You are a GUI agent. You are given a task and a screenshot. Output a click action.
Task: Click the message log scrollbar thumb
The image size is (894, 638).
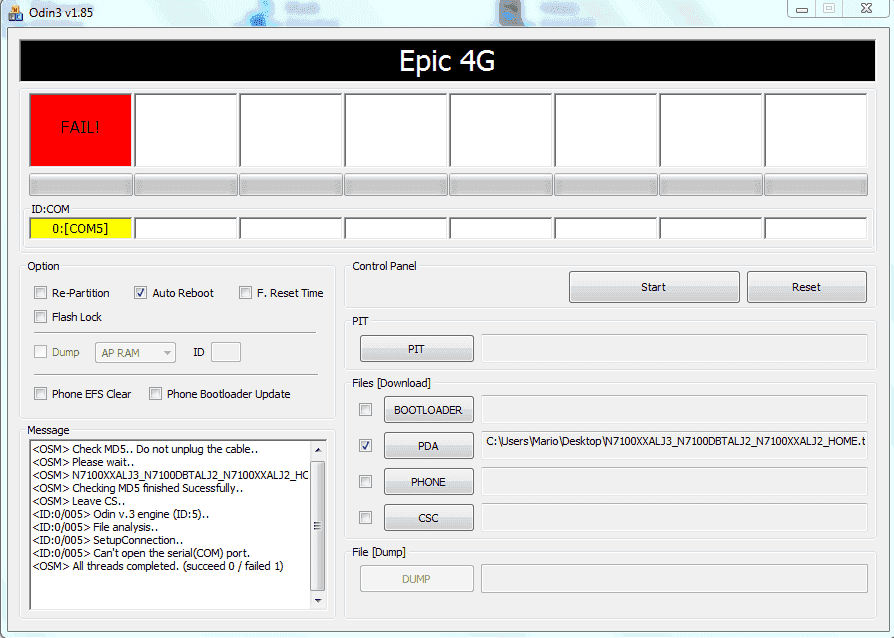(318, 526)
